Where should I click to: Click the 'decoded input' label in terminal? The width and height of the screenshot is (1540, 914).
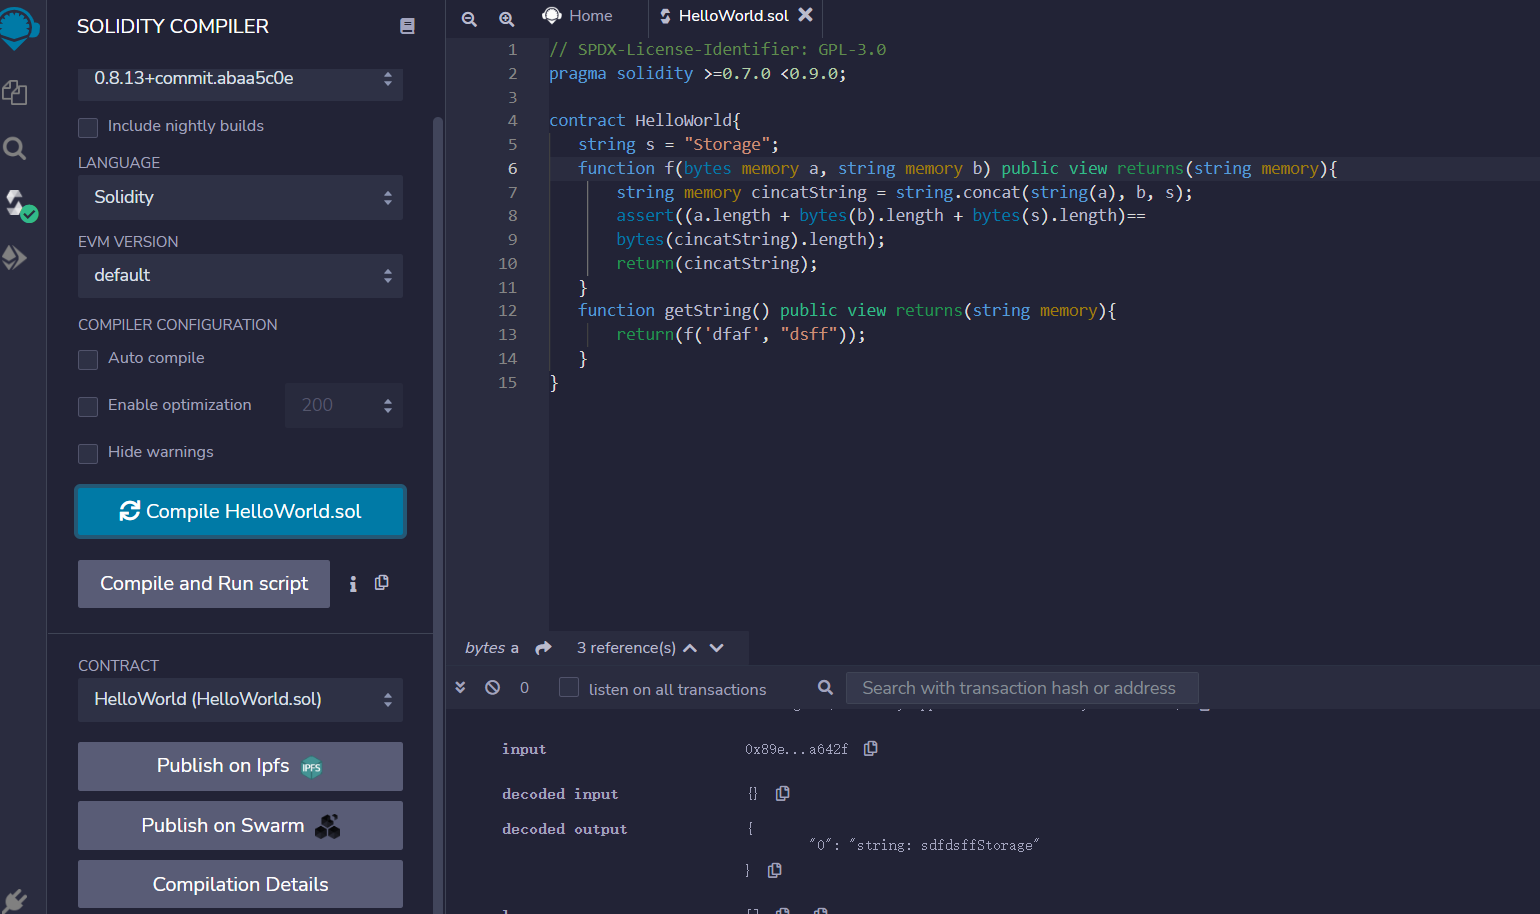(560, 794)
